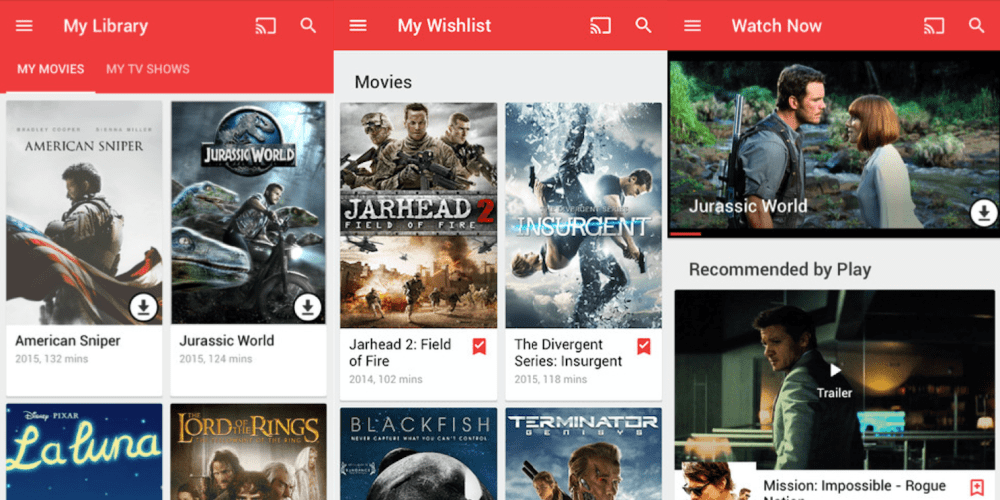Open Terminator Genisys poster

coord(583,453)
